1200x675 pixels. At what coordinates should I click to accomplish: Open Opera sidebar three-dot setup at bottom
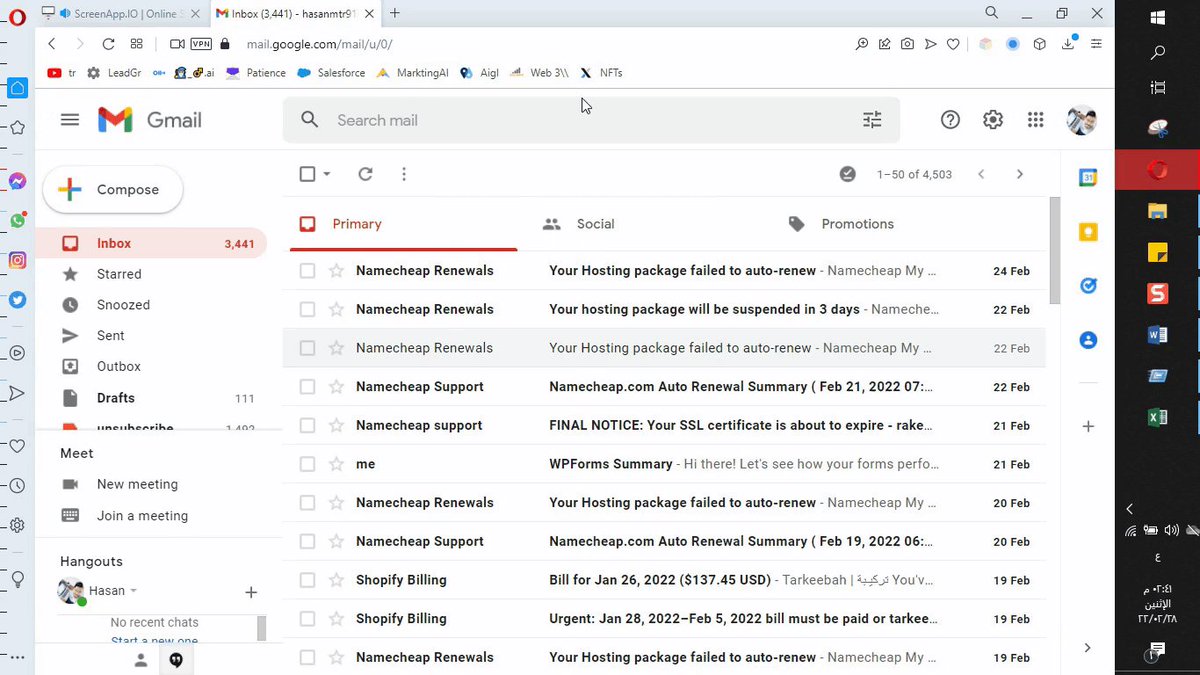click(x=17, y=657)
